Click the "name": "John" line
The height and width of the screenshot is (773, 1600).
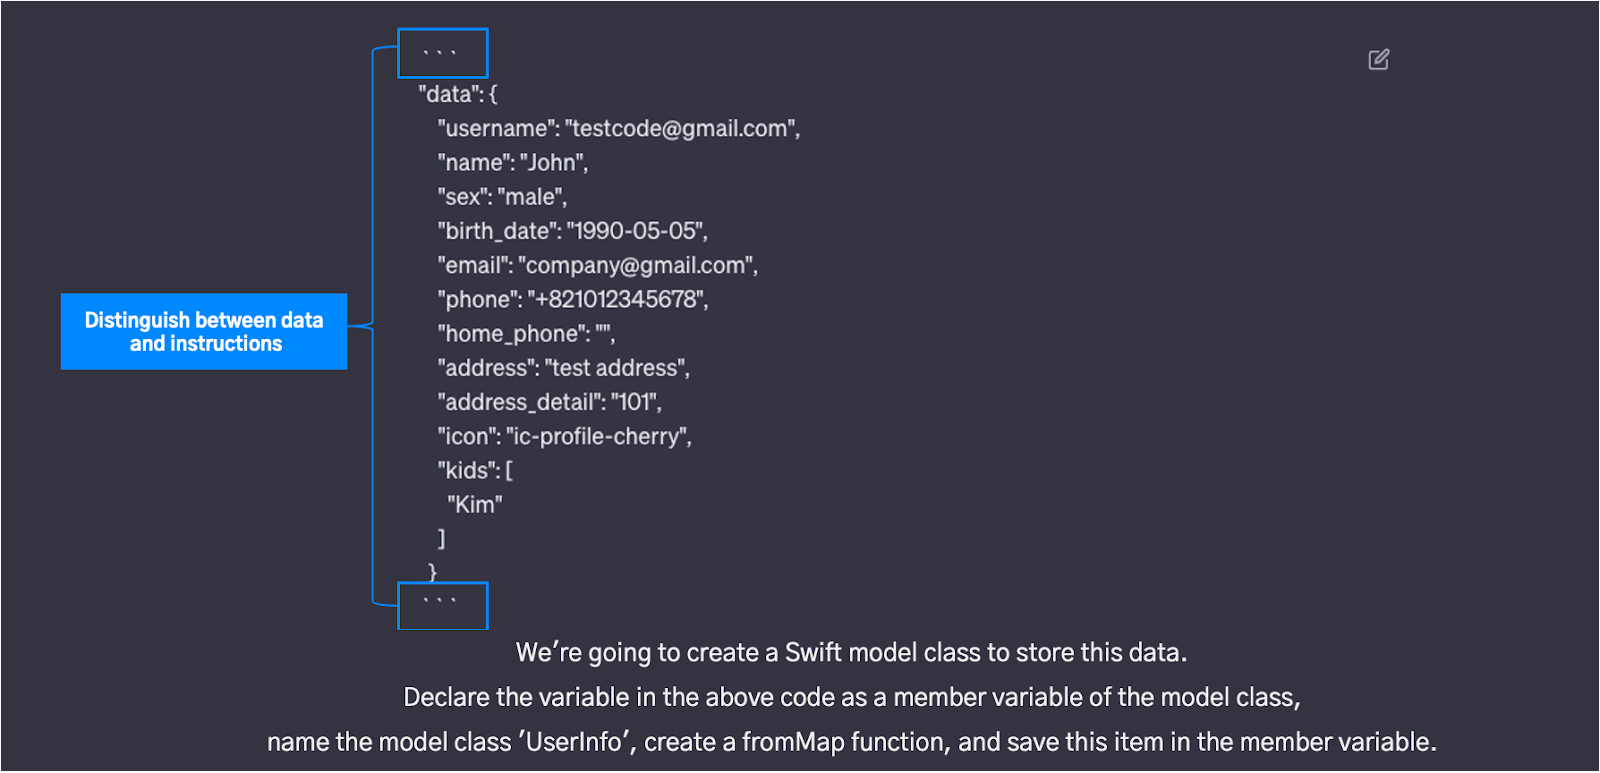click(x=513, y=163)
